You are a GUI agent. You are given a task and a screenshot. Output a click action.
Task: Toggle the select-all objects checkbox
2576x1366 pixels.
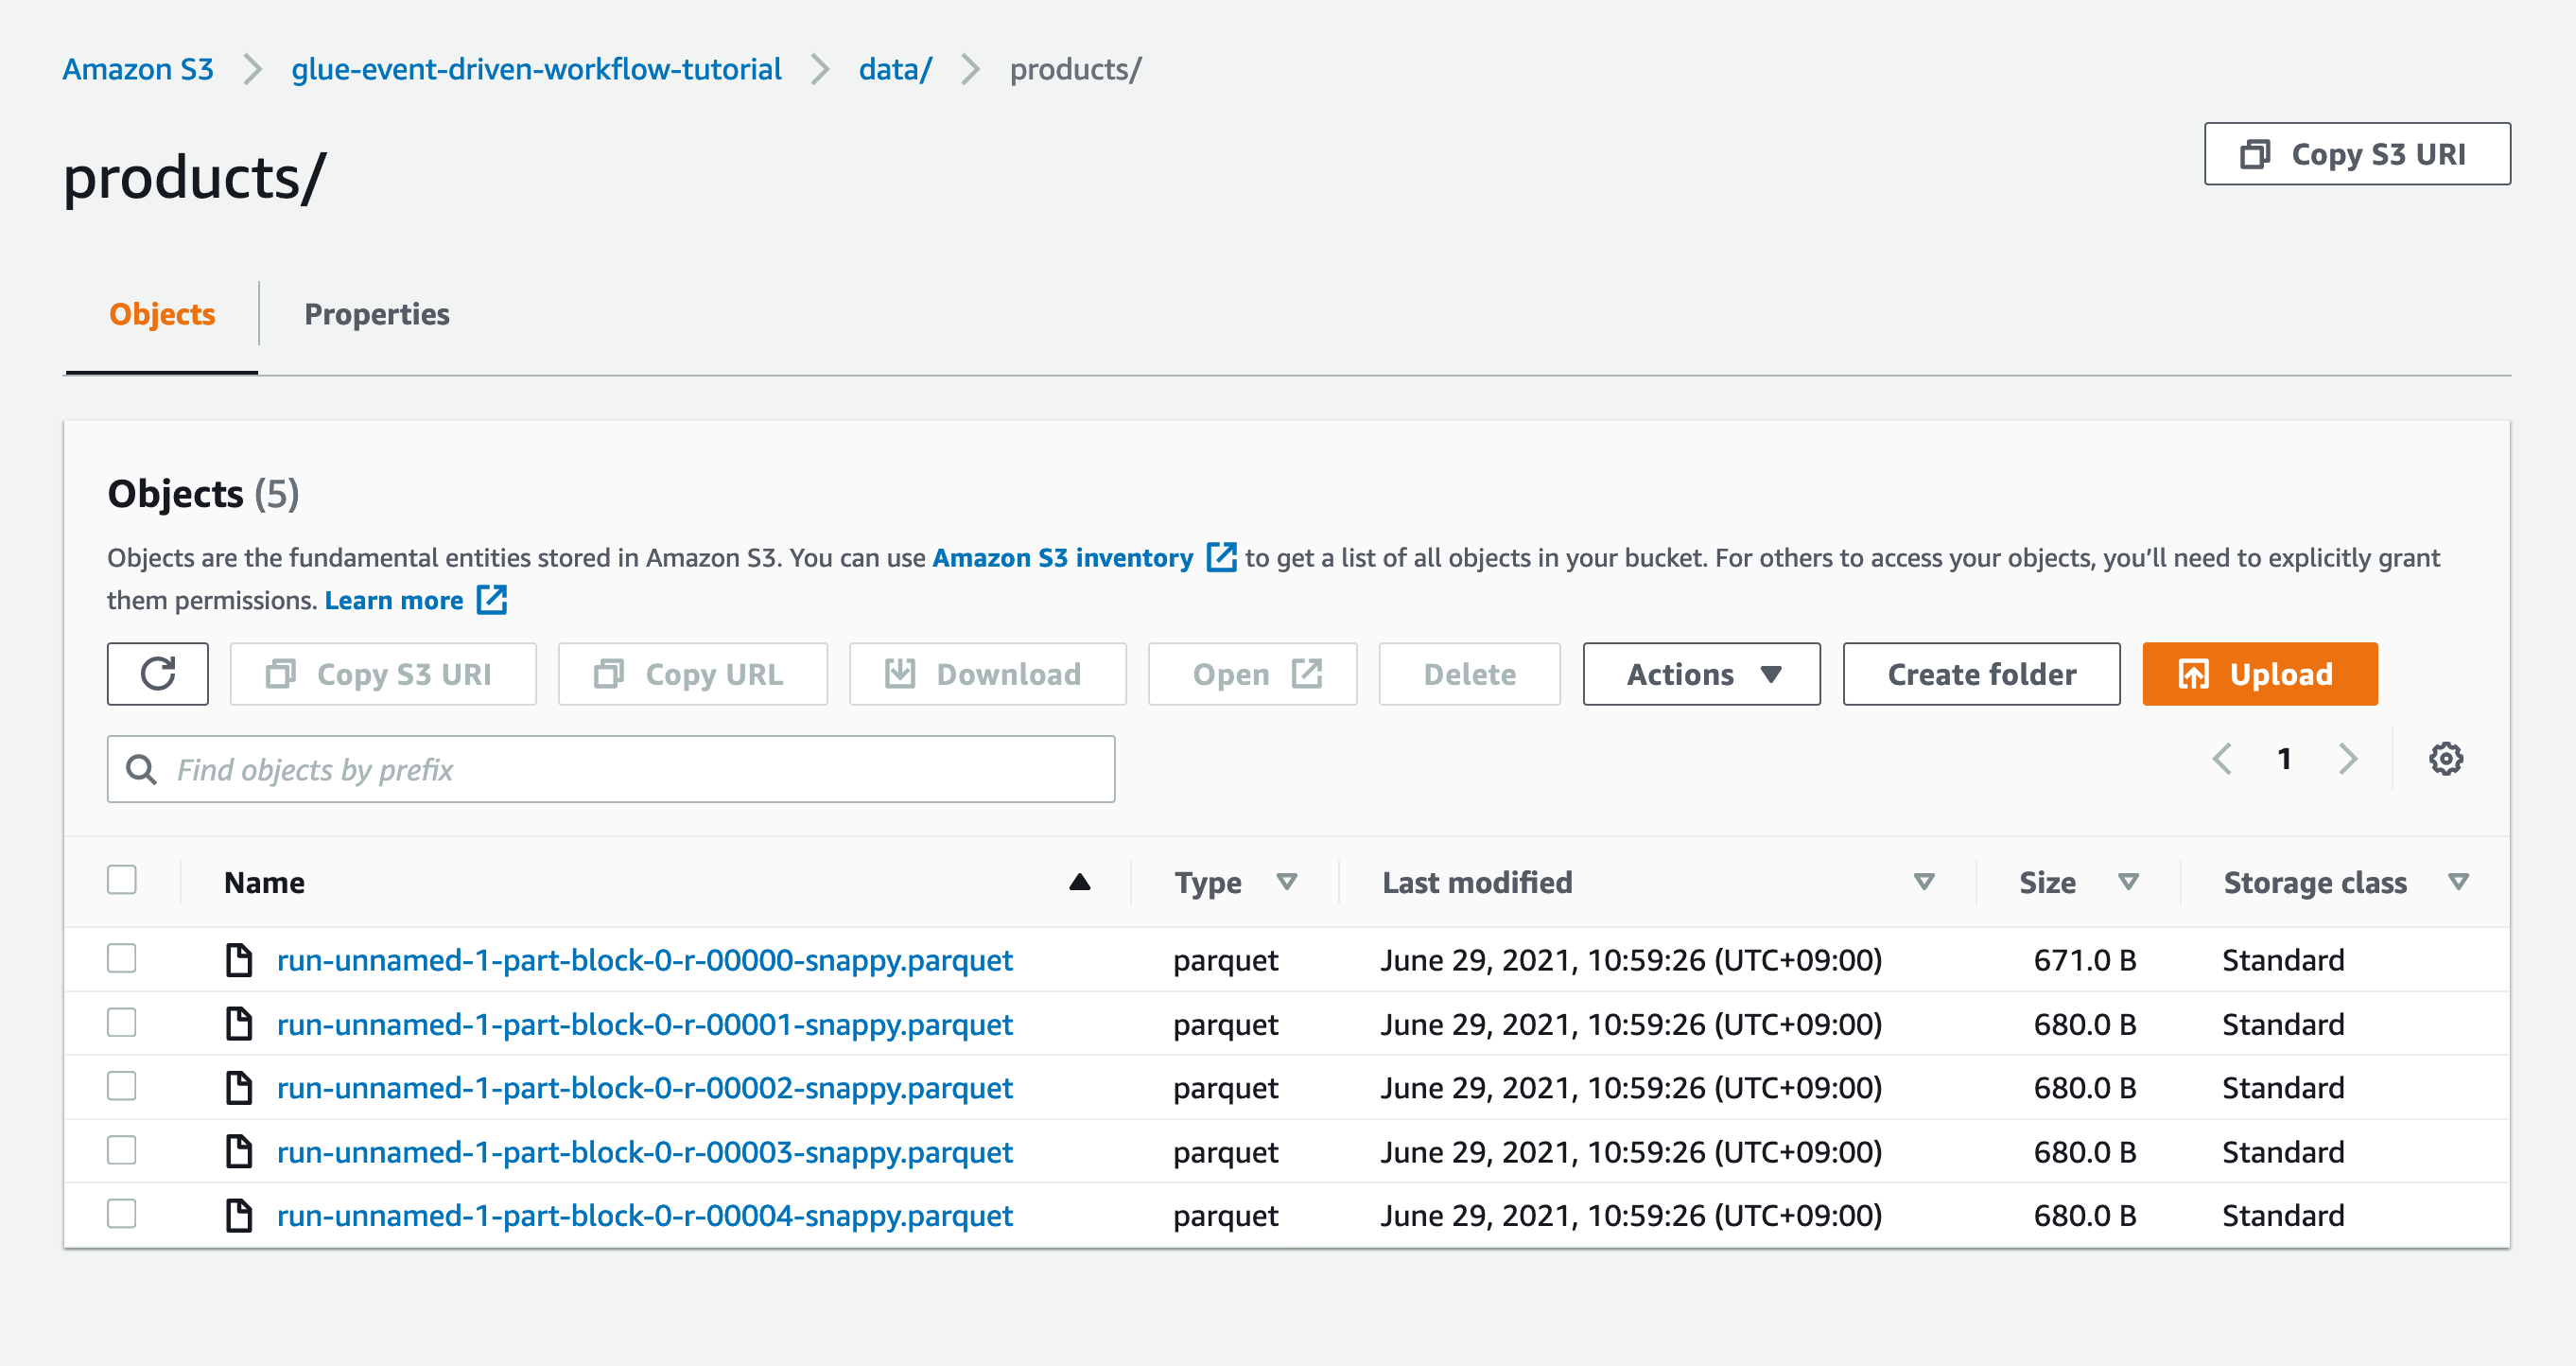point(122,880)
